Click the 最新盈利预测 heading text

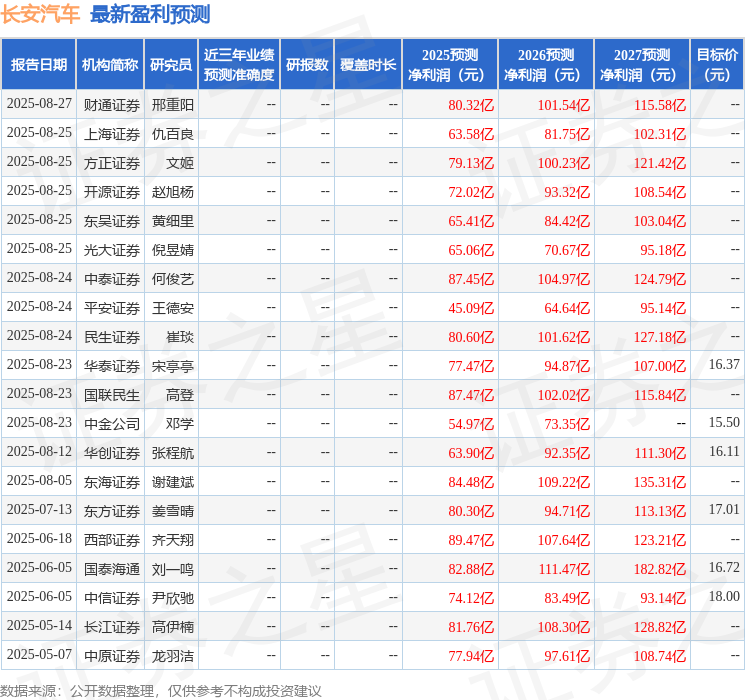coord(150,14)
